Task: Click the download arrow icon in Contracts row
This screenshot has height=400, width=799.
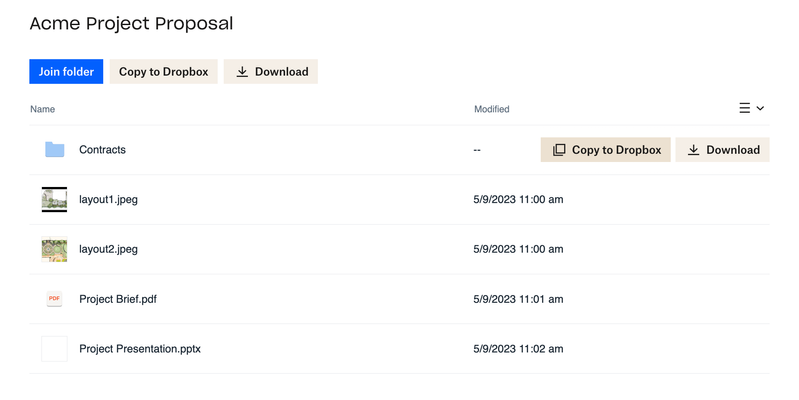Action: 693,150
